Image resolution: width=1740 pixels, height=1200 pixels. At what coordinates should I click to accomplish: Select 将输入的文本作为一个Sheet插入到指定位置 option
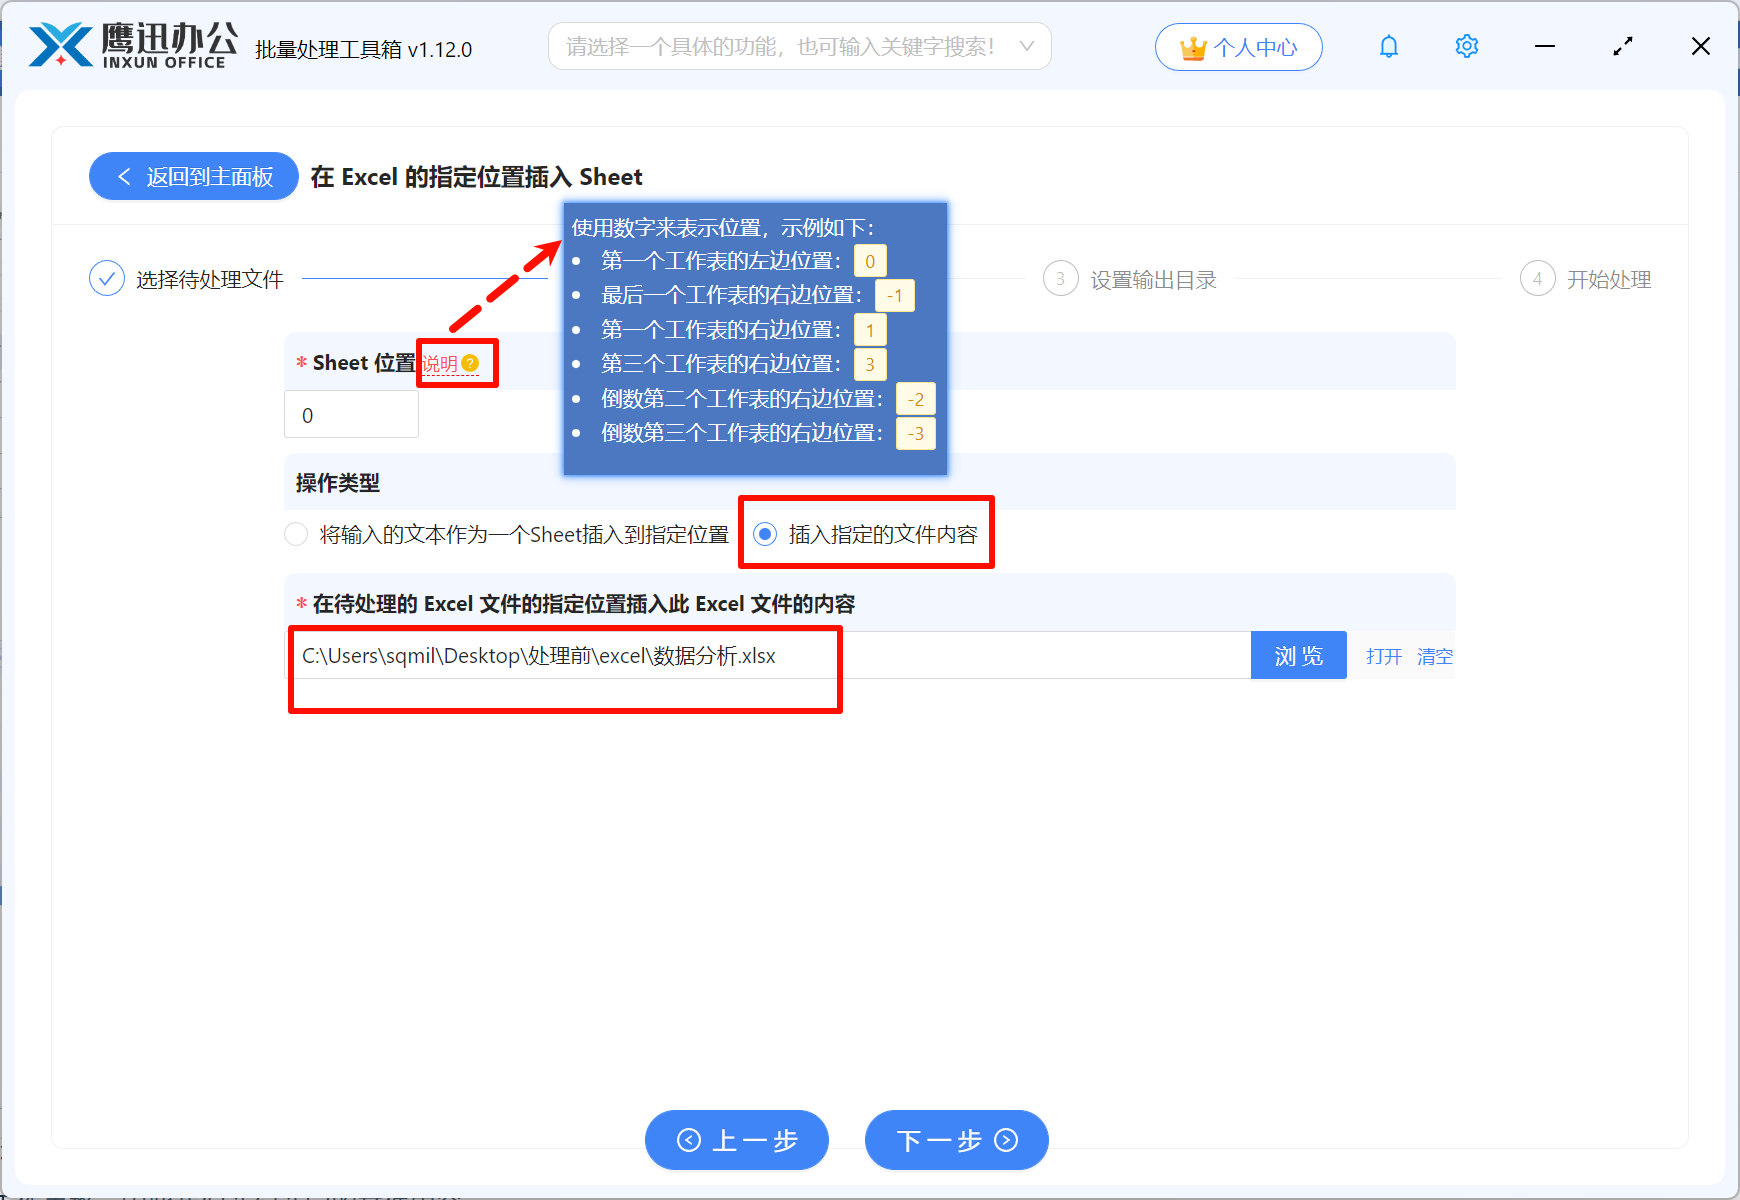pos(296,534)
